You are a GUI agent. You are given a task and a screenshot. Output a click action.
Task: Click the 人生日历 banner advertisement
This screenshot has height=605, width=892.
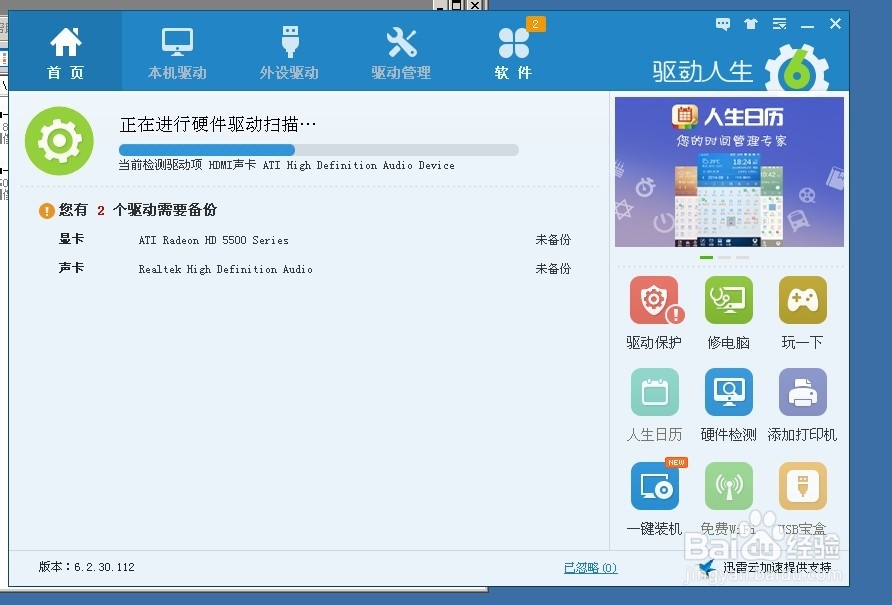click(728, 170)
